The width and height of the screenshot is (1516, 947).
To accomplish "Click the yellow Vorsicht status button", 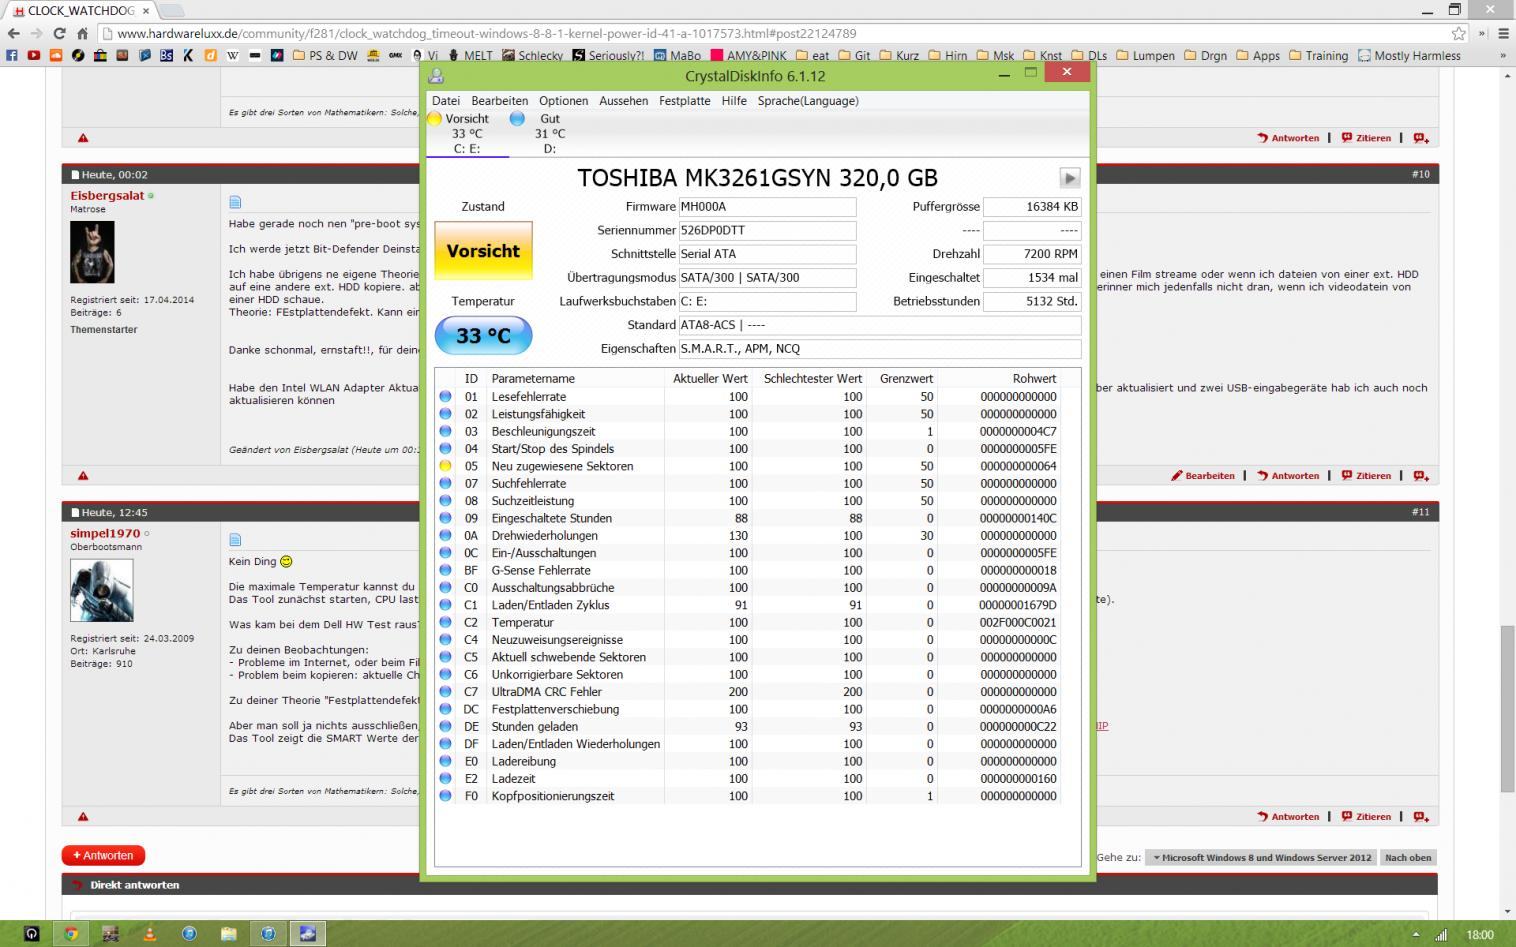I will (483, 251).
